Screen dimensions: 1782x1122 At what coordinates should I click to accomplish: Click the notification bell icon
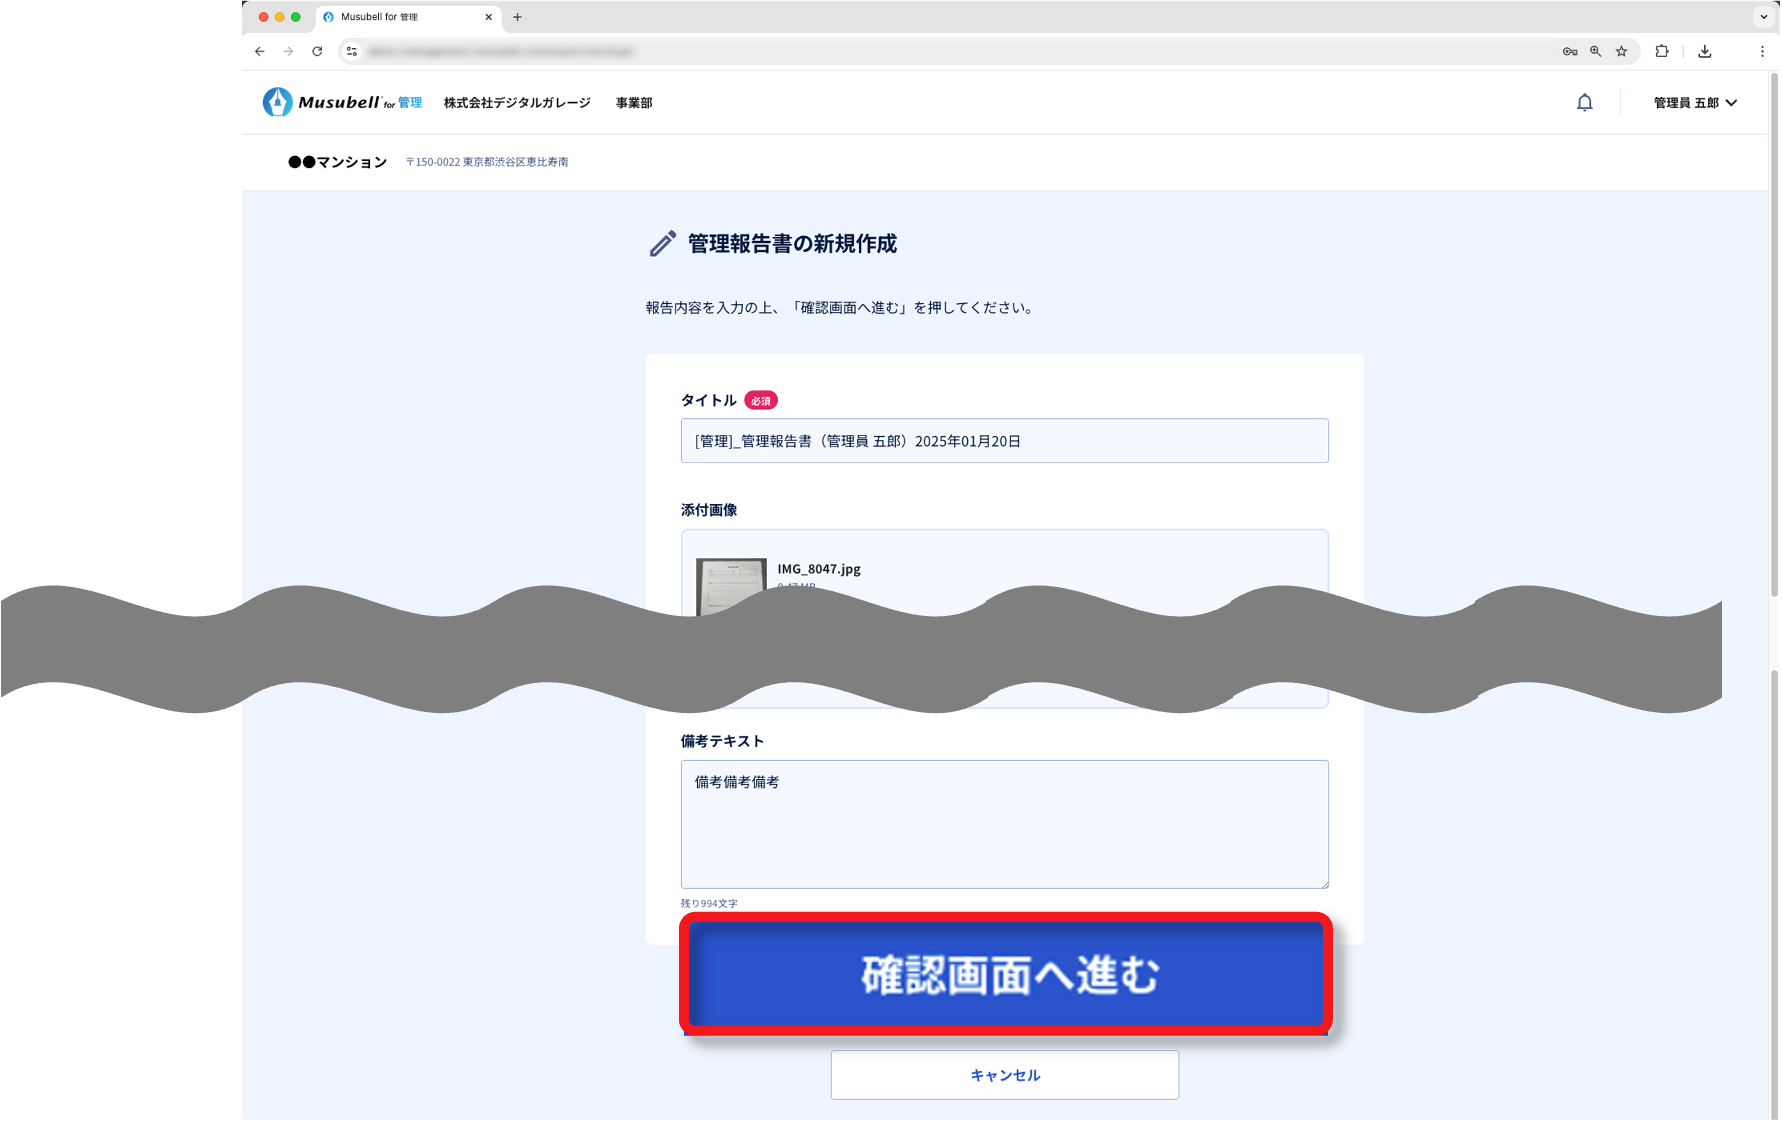1584,103
